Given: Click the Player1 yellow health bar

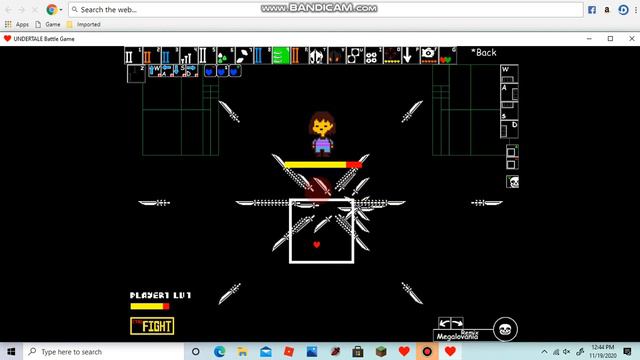Looking at the screenshot, I should (150, 306).
